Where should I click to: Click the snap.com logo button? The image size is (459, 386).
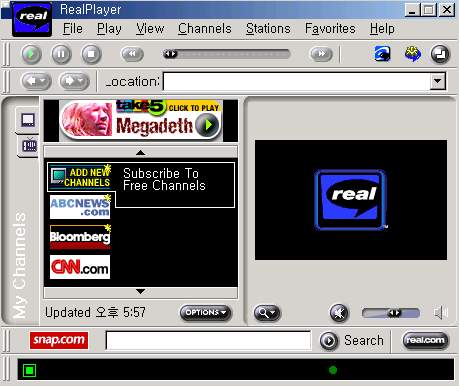click(59, 340)
